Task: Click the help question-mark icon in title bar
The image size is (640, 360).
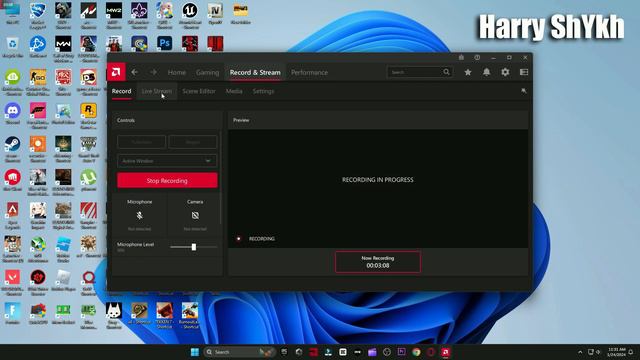Action: (477, 58)
